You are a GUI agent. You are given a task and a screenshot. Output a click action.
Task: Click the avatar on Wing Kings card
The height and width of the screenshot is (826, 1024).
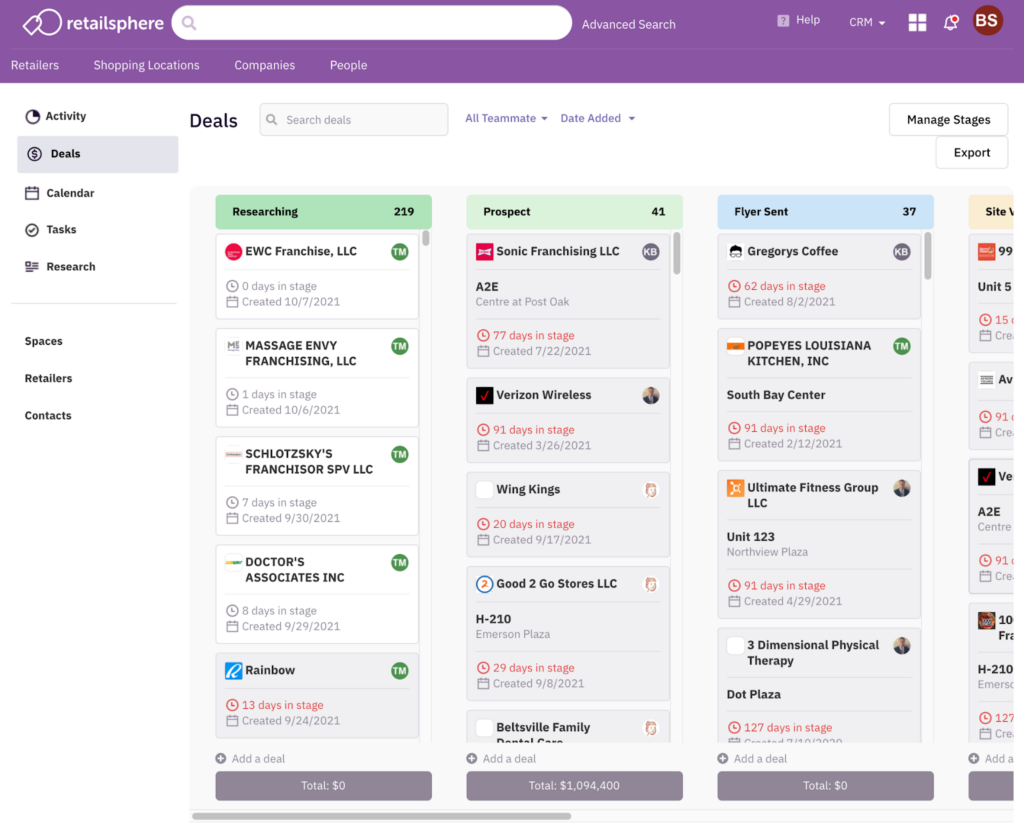pos(650,490)
